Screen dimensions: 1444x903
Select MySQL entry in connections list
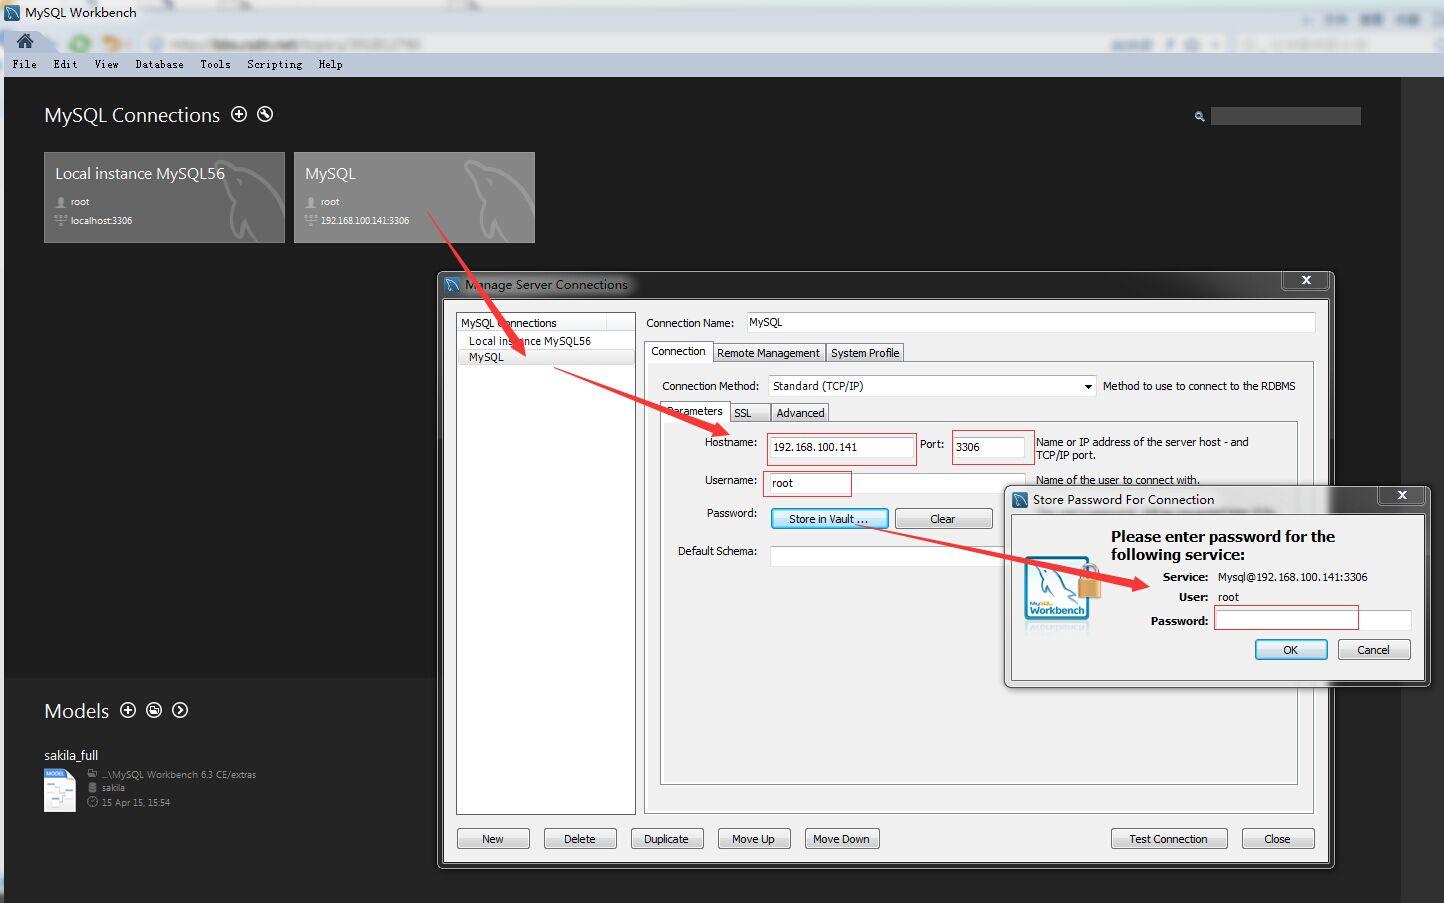tap(546, 357)
